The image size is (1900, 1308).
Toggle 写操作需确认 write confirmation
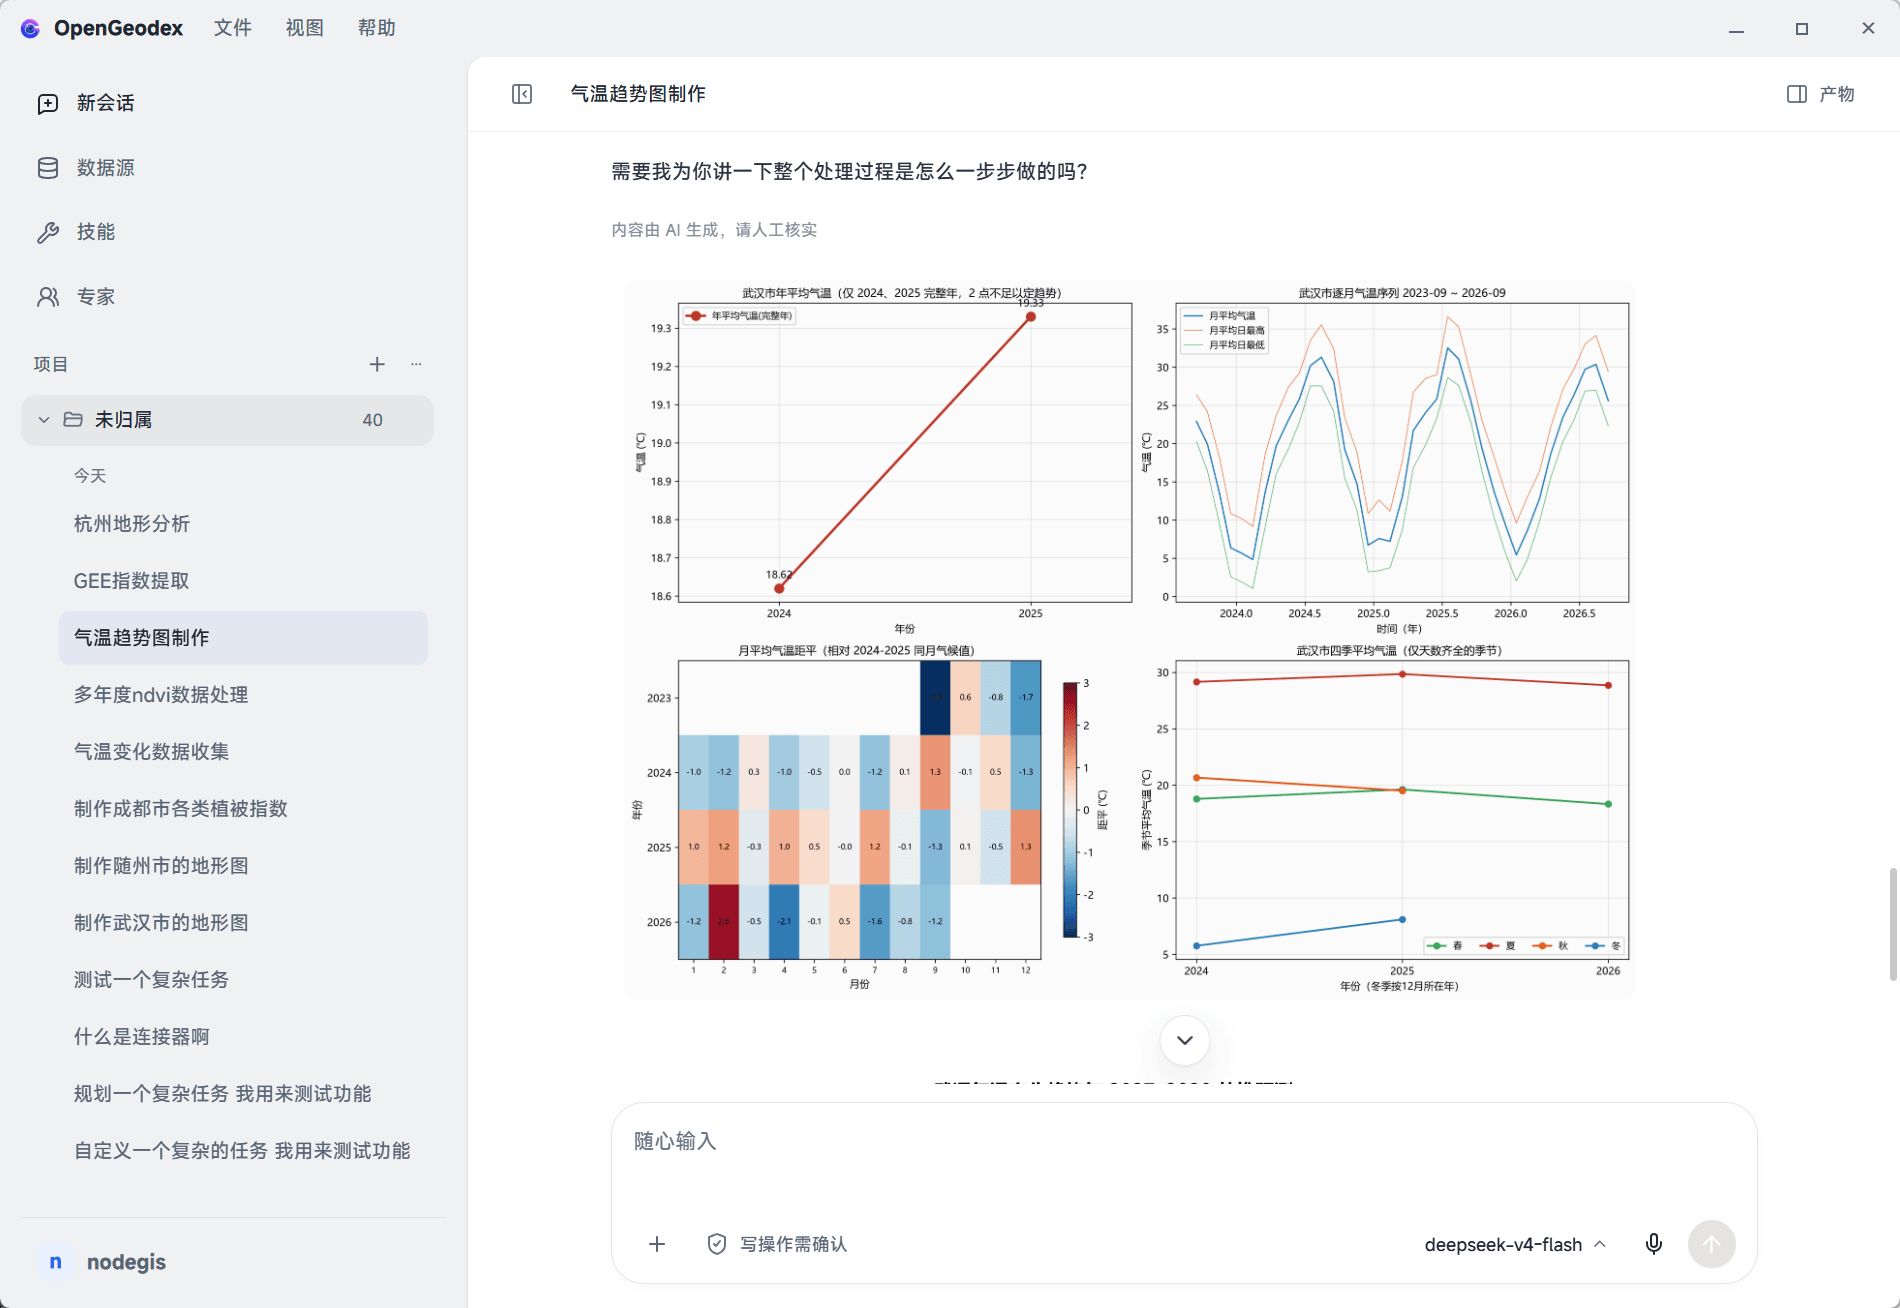coord(777,1244)
